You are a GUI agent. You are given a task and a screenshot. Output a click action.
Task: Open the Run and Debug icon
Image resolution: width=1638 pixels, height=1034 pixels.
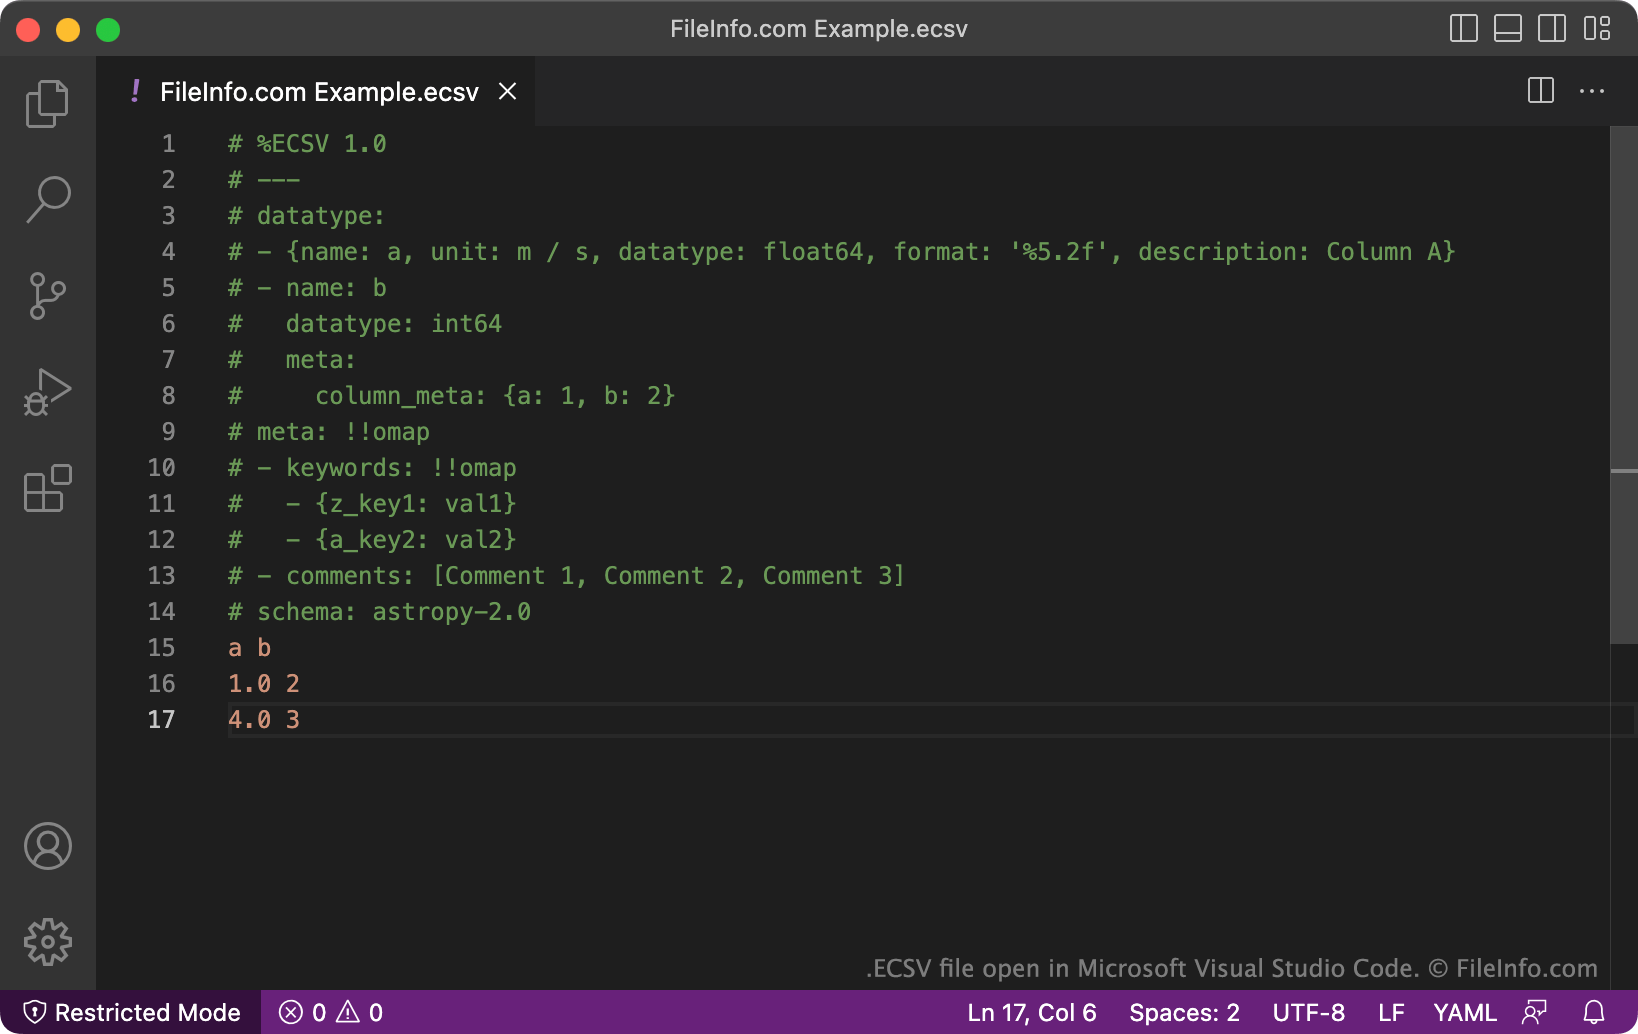click(x=47, y=391)
